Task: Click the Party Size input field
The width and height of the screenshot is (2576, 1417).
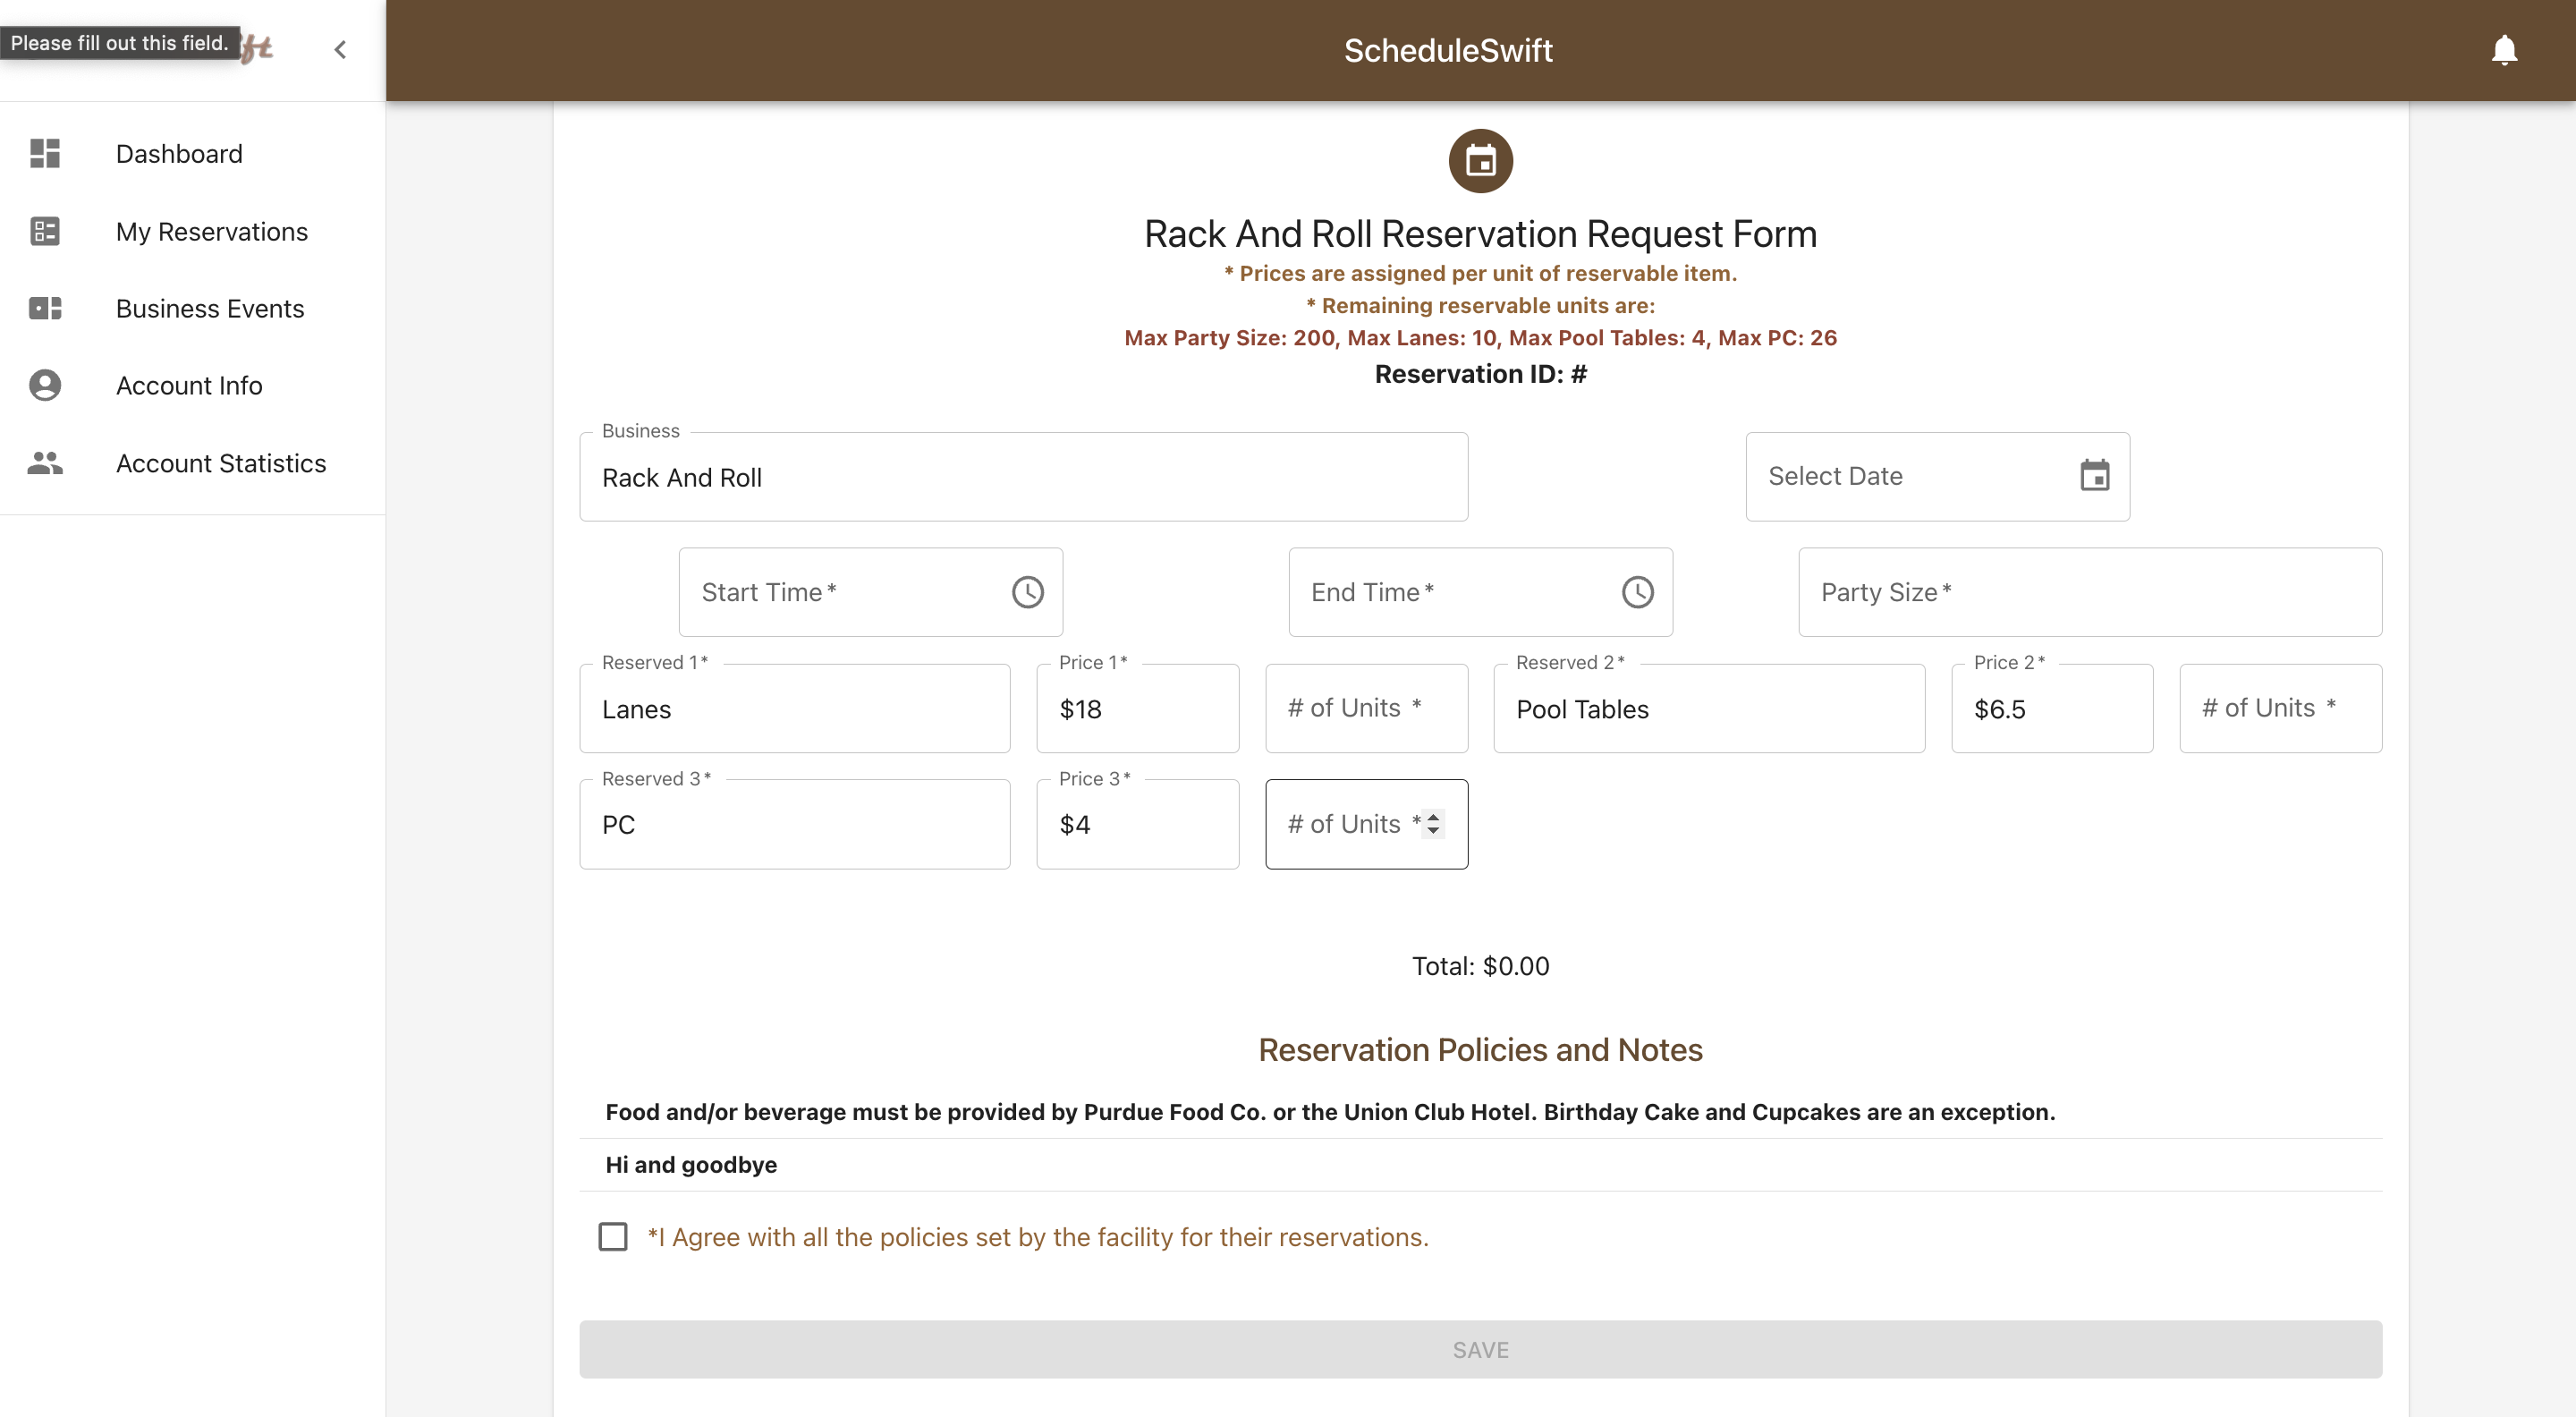Action: click(x=2089, y=592)
